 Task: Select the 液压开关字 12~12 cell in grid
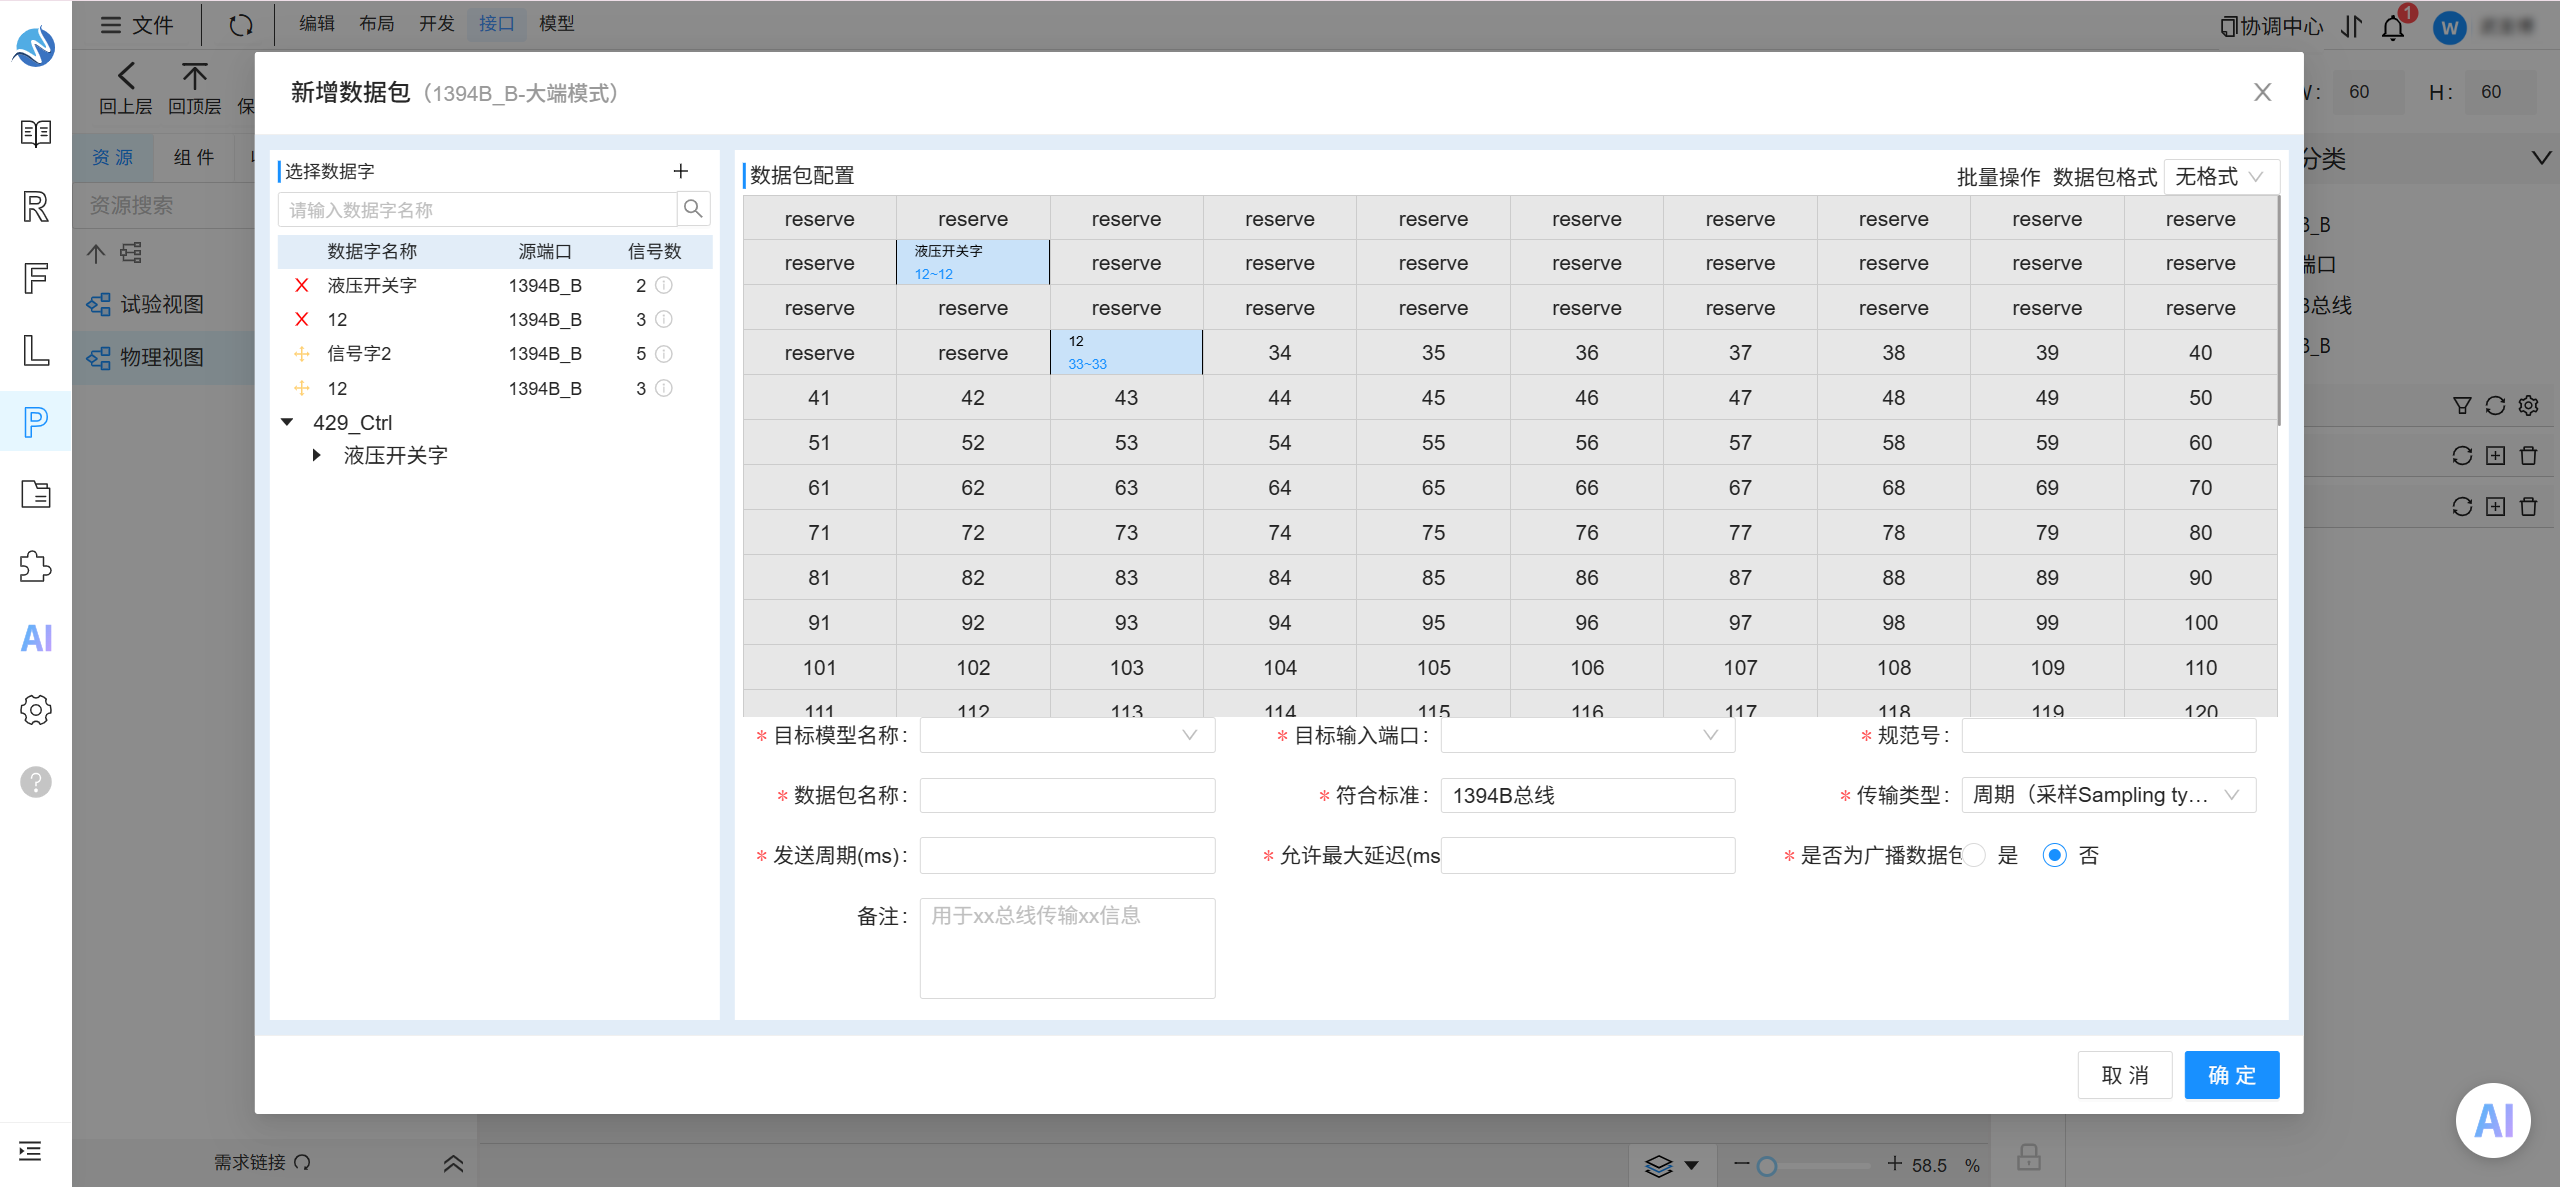973,262
